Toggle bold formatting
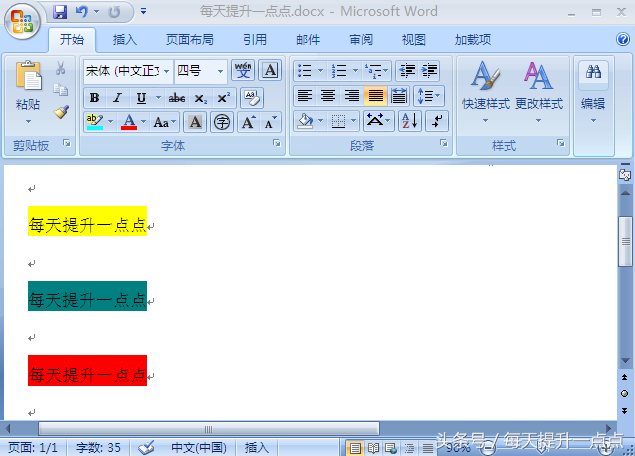The width and height of the screenshot is (635, 456). point(94,98)
